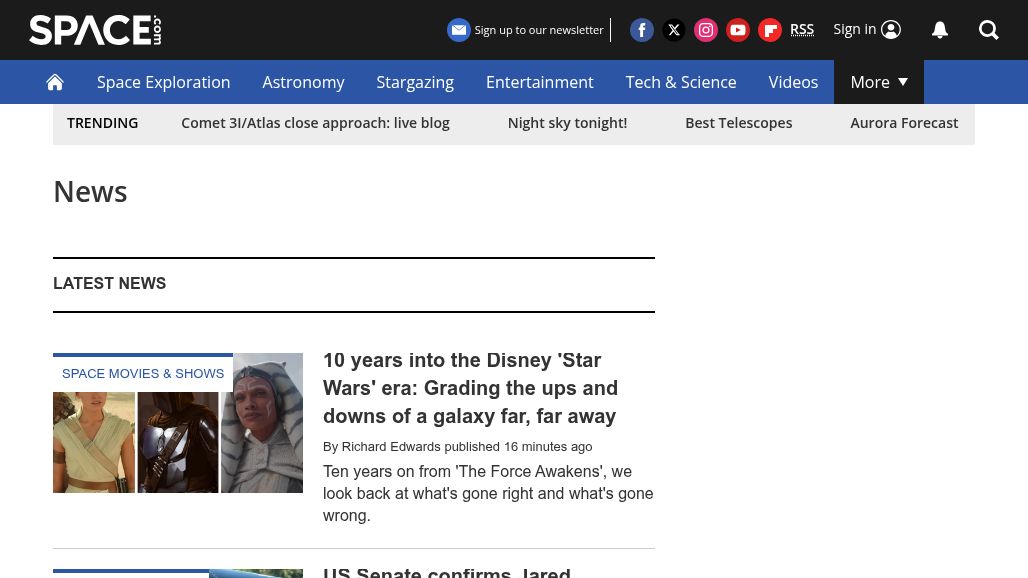Click Sign in account button
The width and height of the screenshot is (1028, 578).
pyautogui.click(x=867, y=29)
